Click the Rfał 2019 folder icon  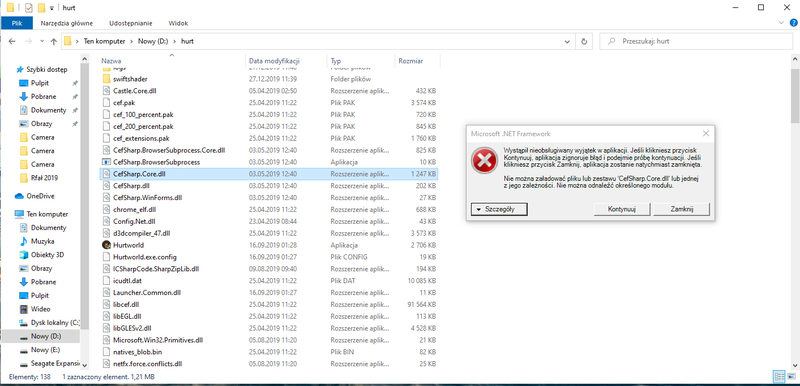[23, 178]
